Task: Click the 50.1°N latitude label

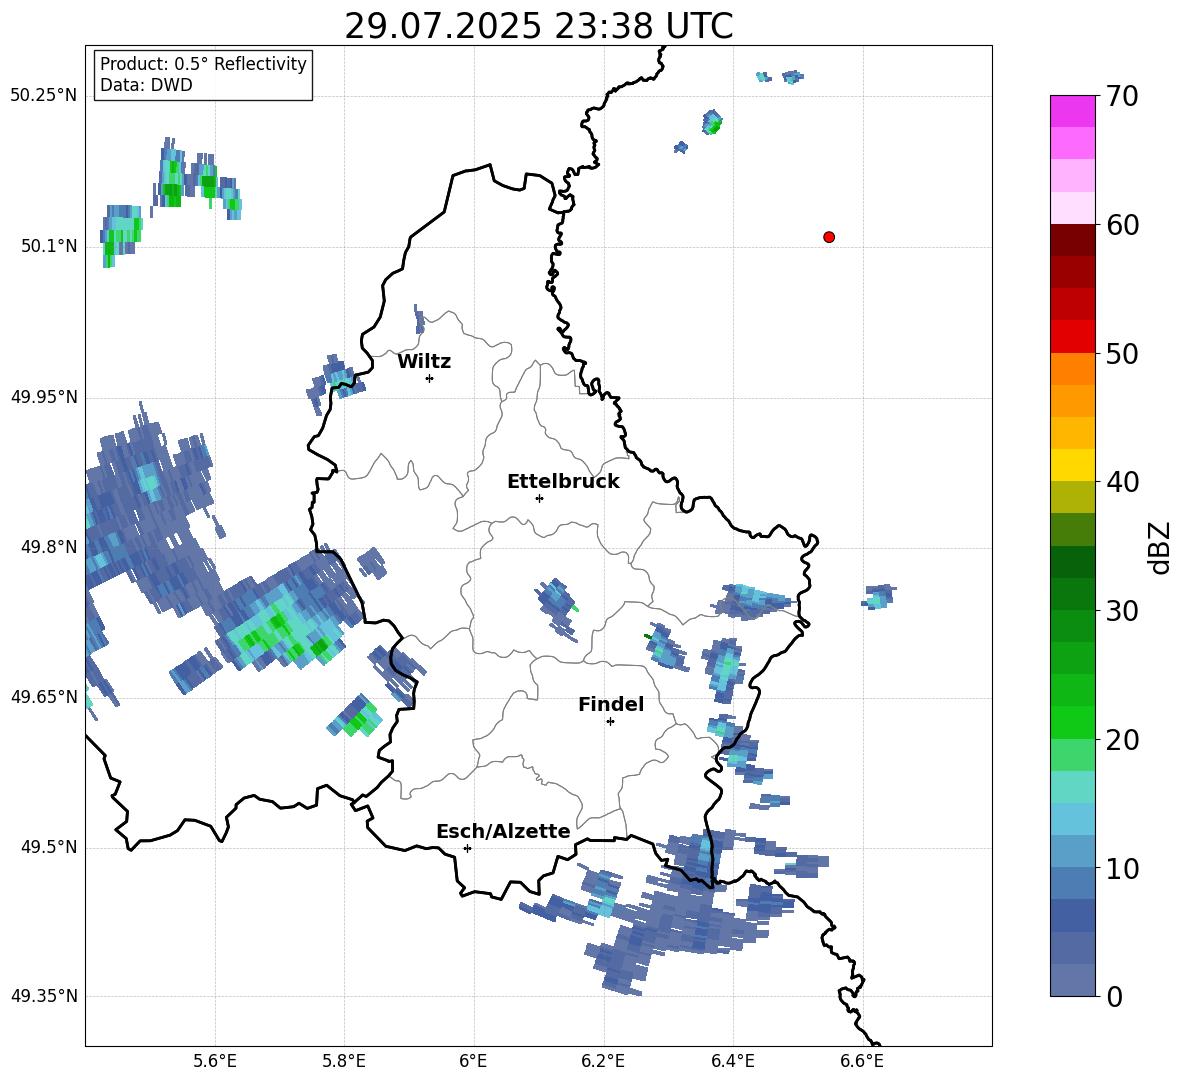Action: coord(49,246)
